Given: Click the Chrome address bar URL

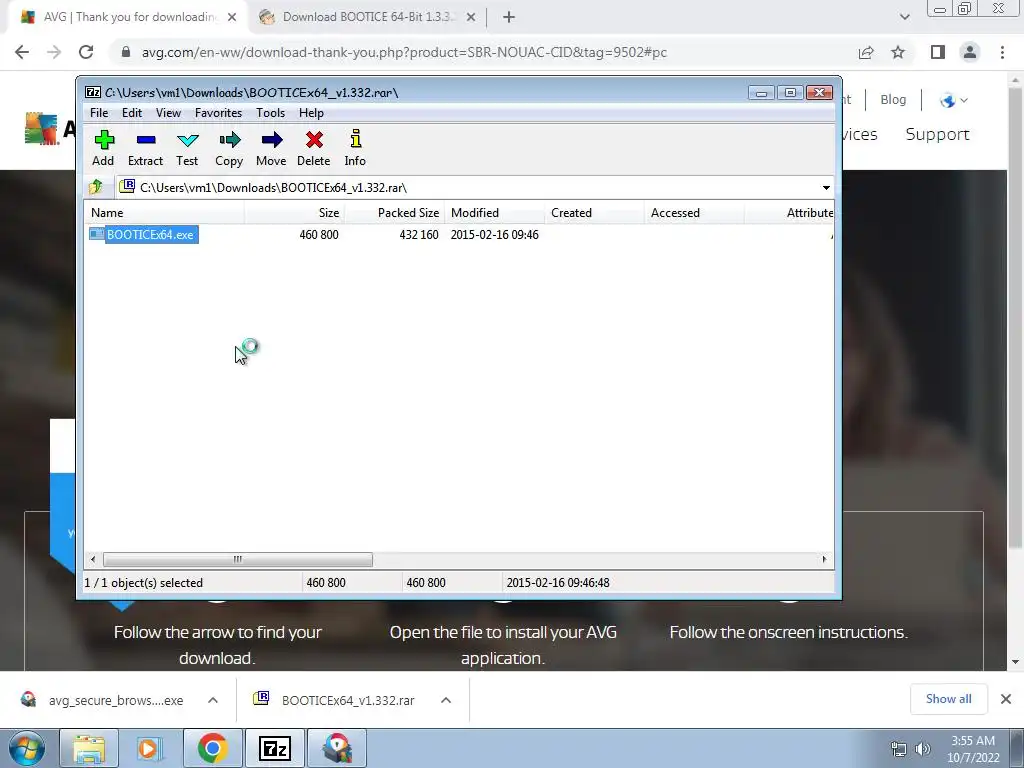Looking at the screenshot, I should coord(404,52).
